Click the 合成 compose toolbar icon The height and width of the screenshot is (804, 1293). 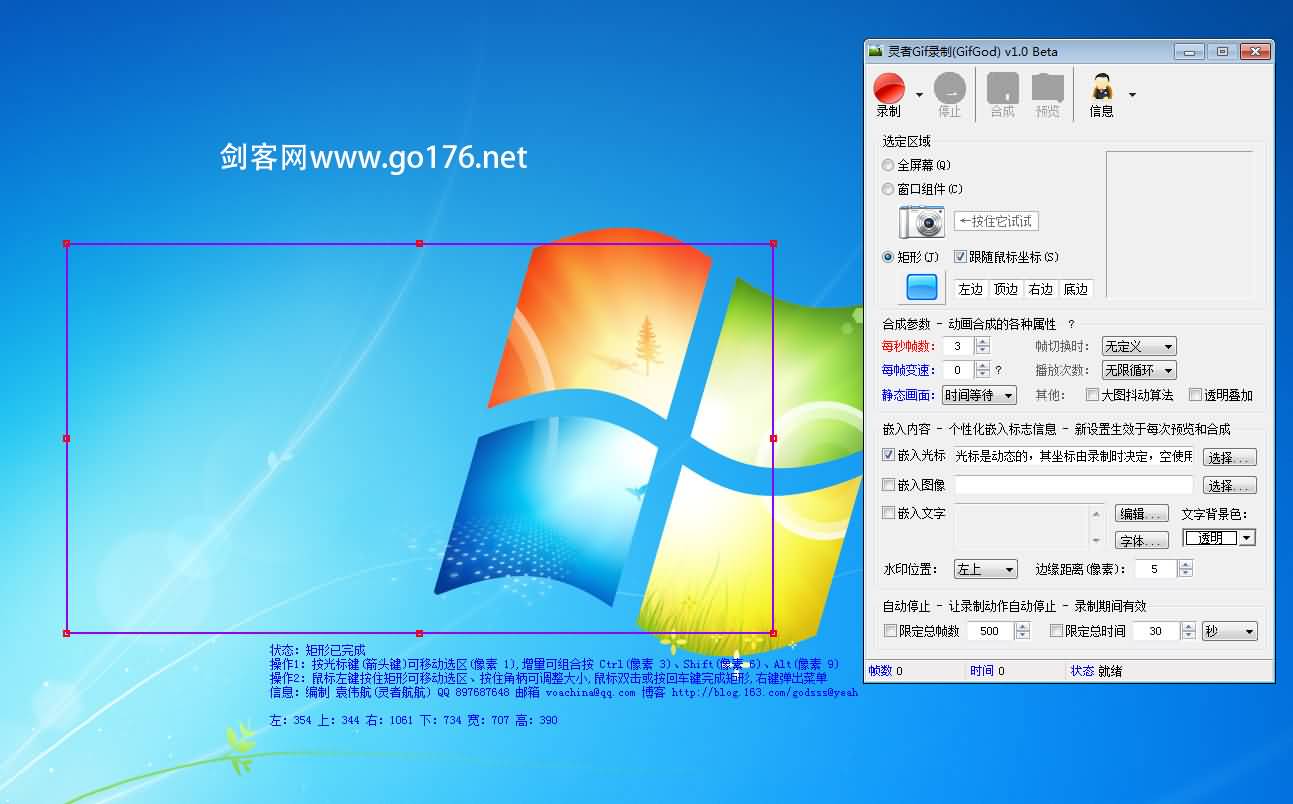click(1003, 95)
